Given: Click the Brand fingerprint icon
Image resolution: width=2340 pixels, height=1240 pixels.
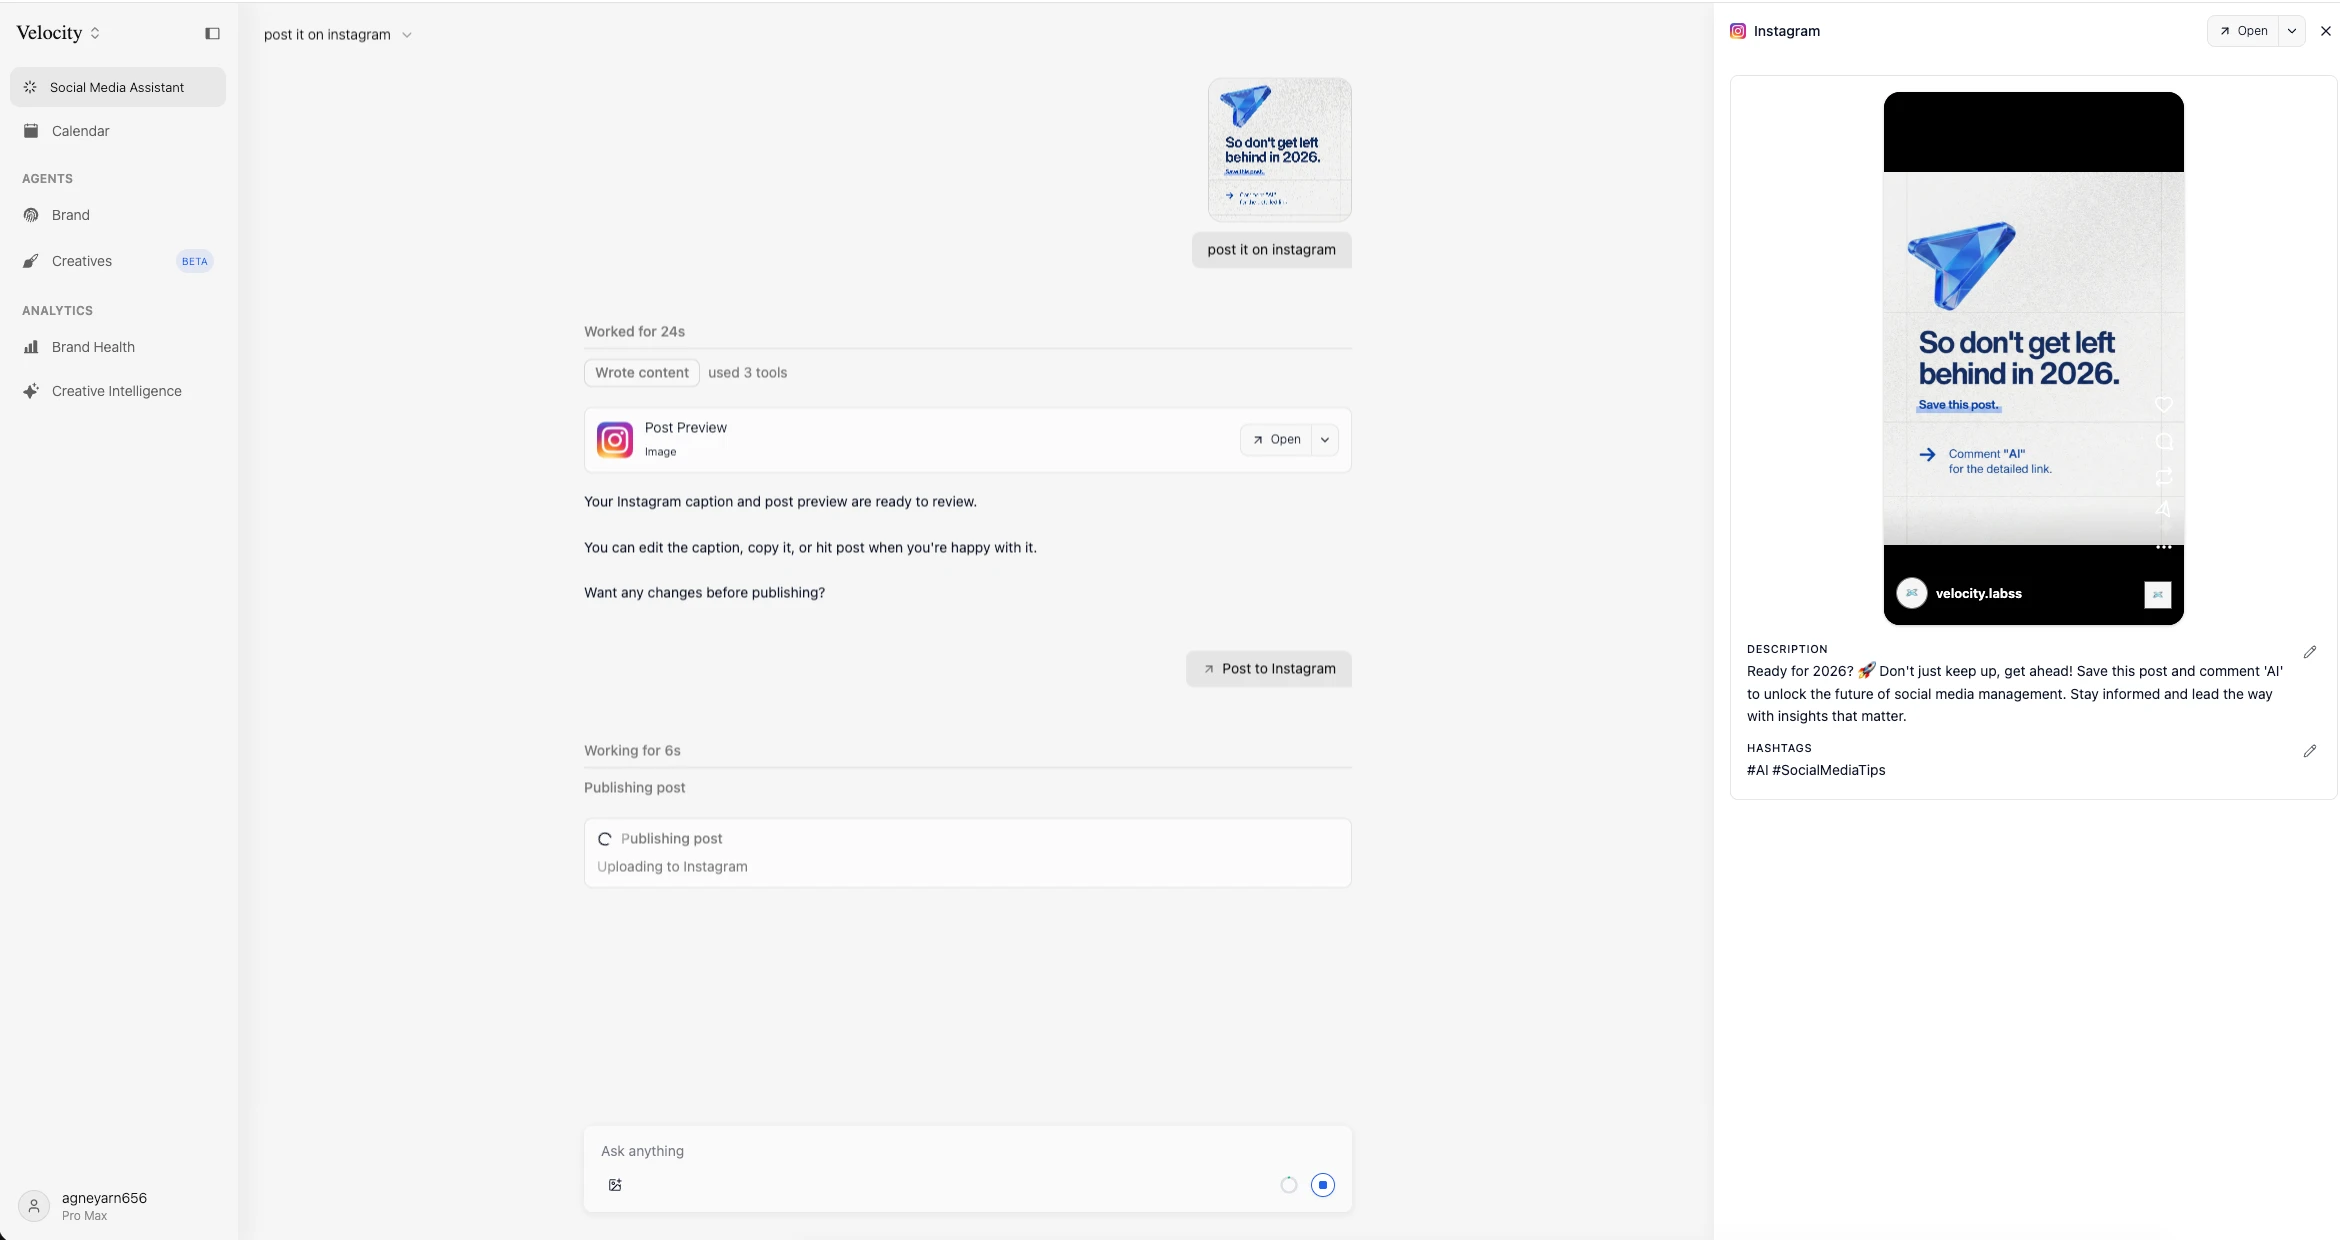Looking at the screenshot, I should coord(31,215).
